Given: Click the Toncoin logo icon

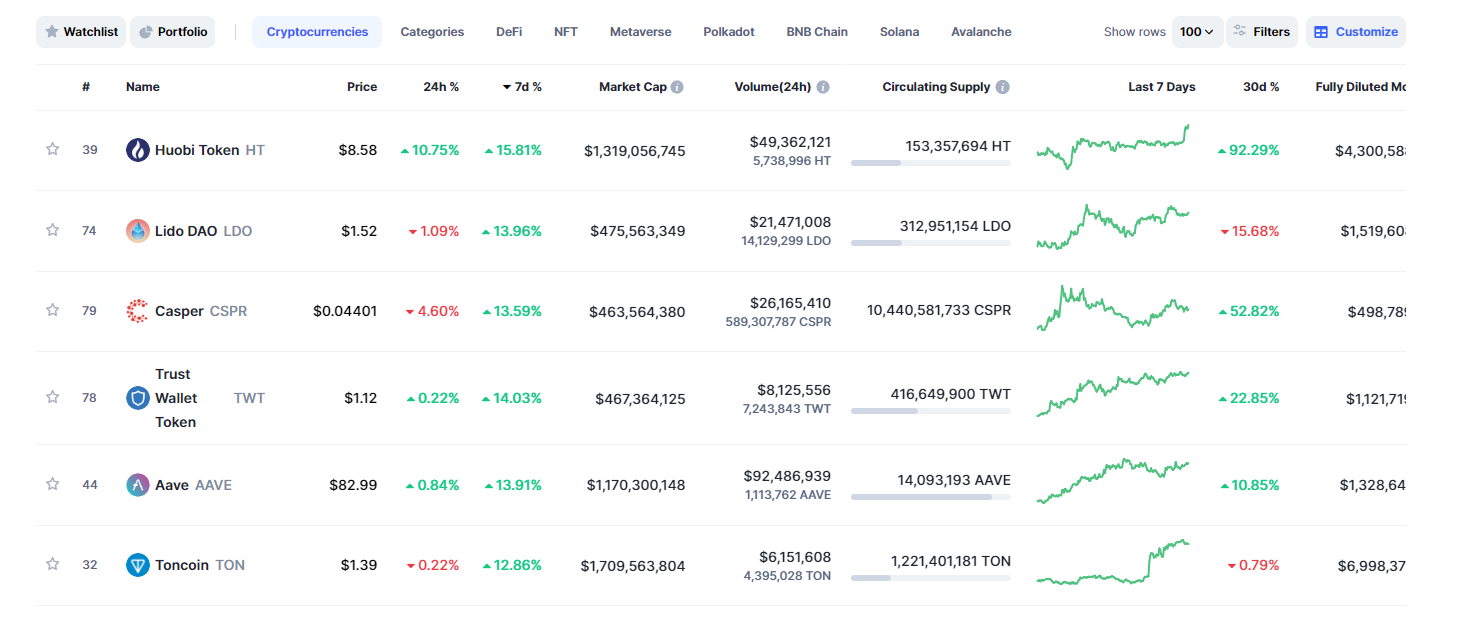Looking at the screenshot, I should [x=138, y=565].
